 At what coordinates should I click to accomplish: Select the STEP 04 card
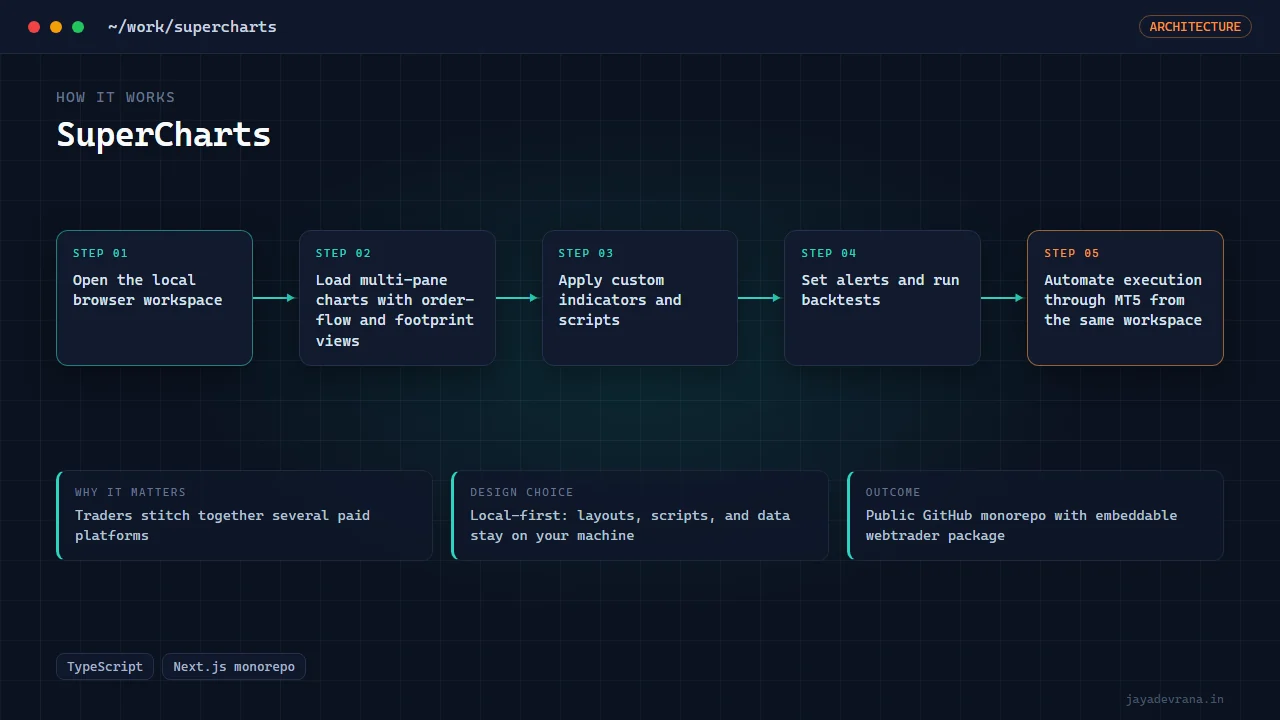tap(882, 298)
